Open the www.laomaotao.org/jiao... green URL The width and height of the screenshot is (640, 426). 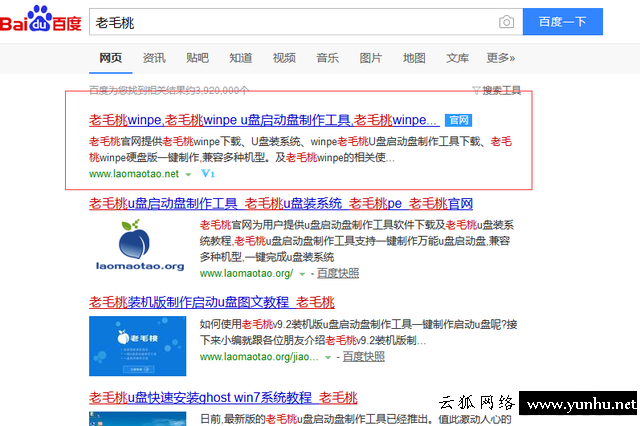[x=259, y=357]
